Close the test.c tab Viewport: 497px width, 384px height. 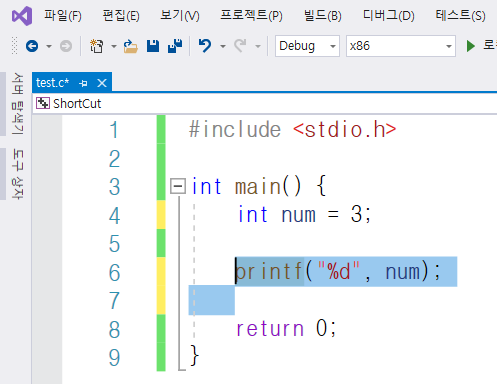pos(102,83)
